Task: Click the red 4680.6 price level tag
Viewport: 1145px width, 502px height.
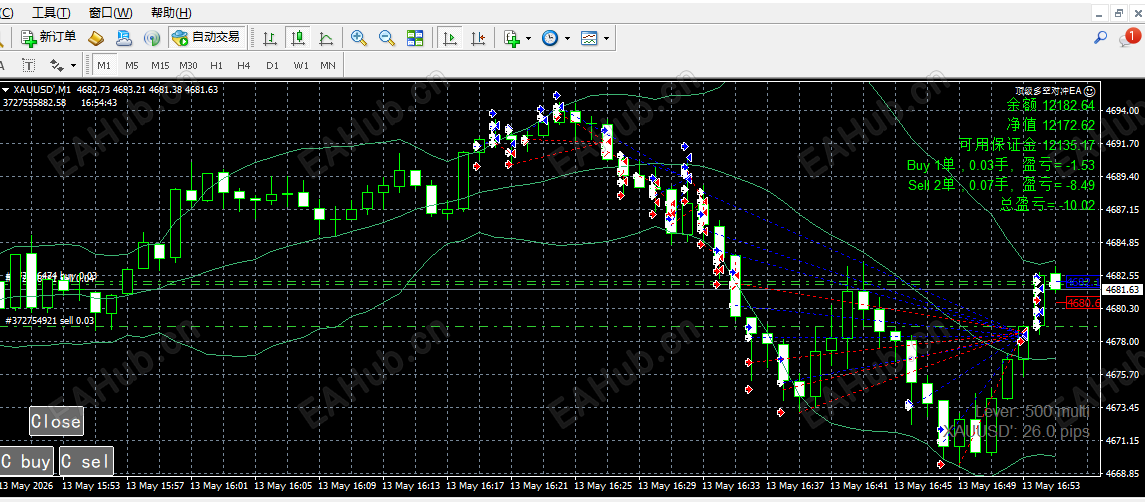Action: (x=1084, y=303)
